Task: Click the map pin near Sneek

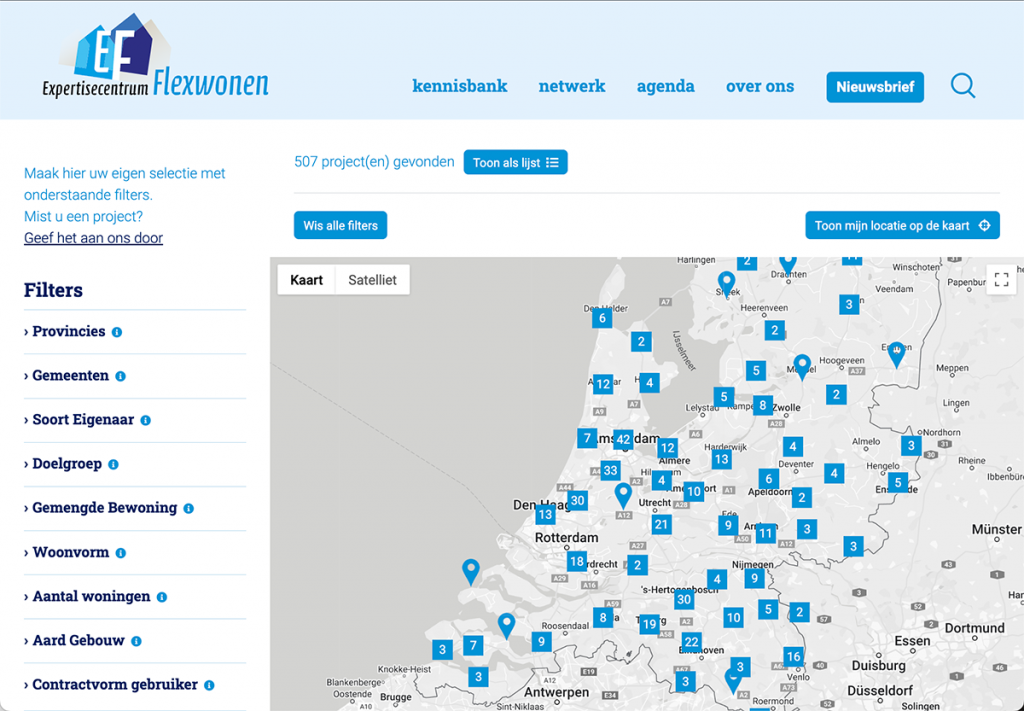Action: coord(726,283)
